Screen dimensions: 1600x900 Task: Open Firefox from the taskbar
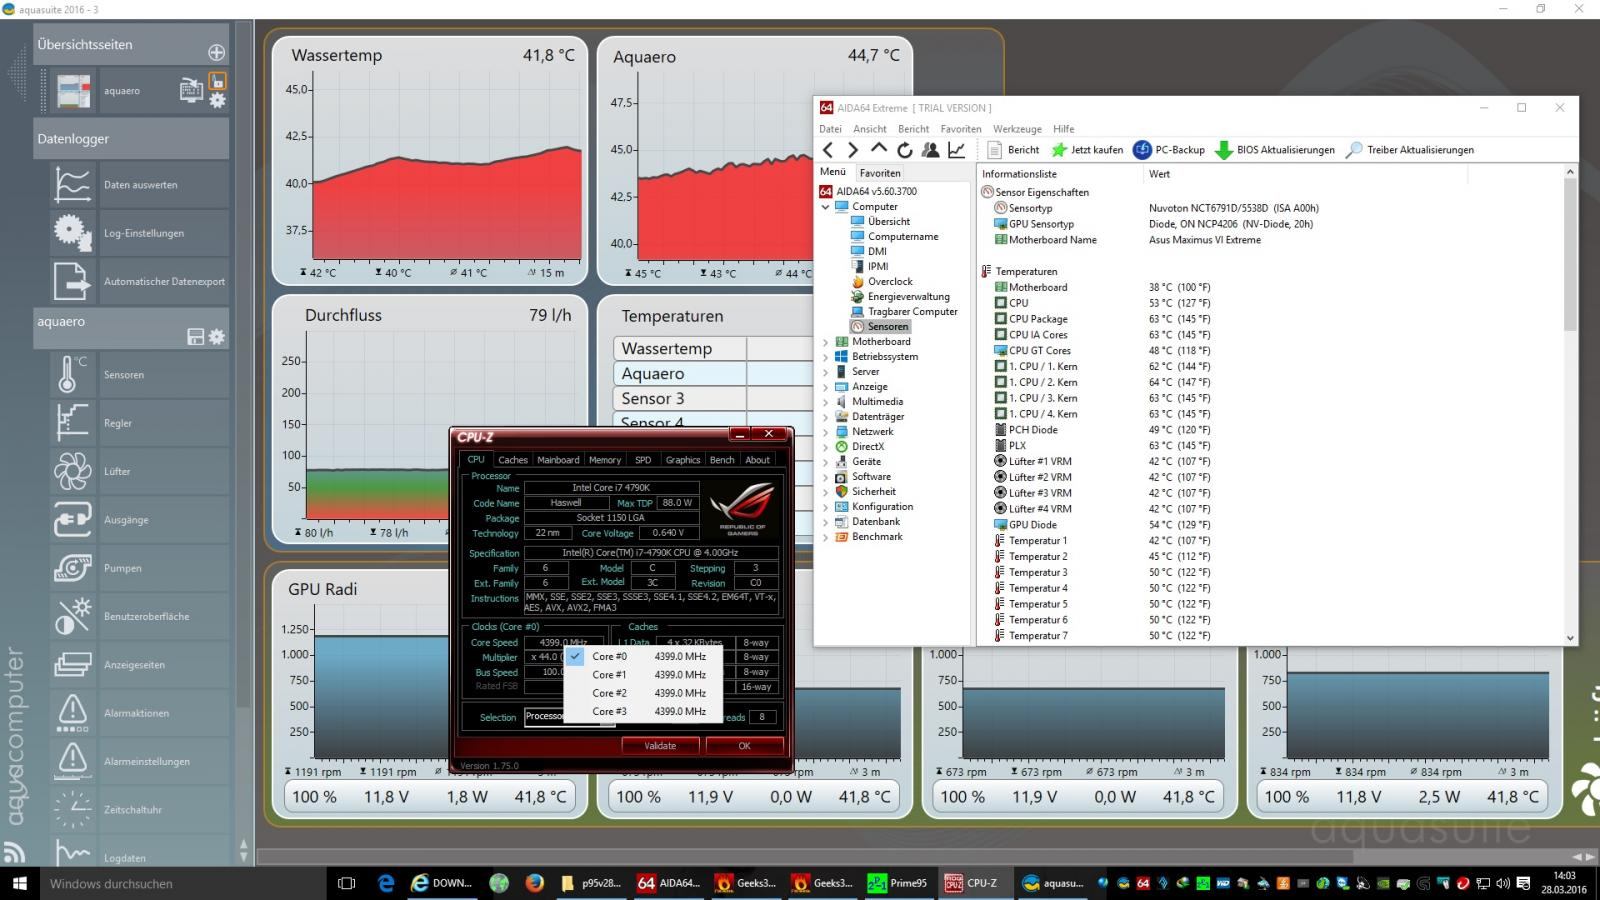pyautogui.click(x=534, y=883)
